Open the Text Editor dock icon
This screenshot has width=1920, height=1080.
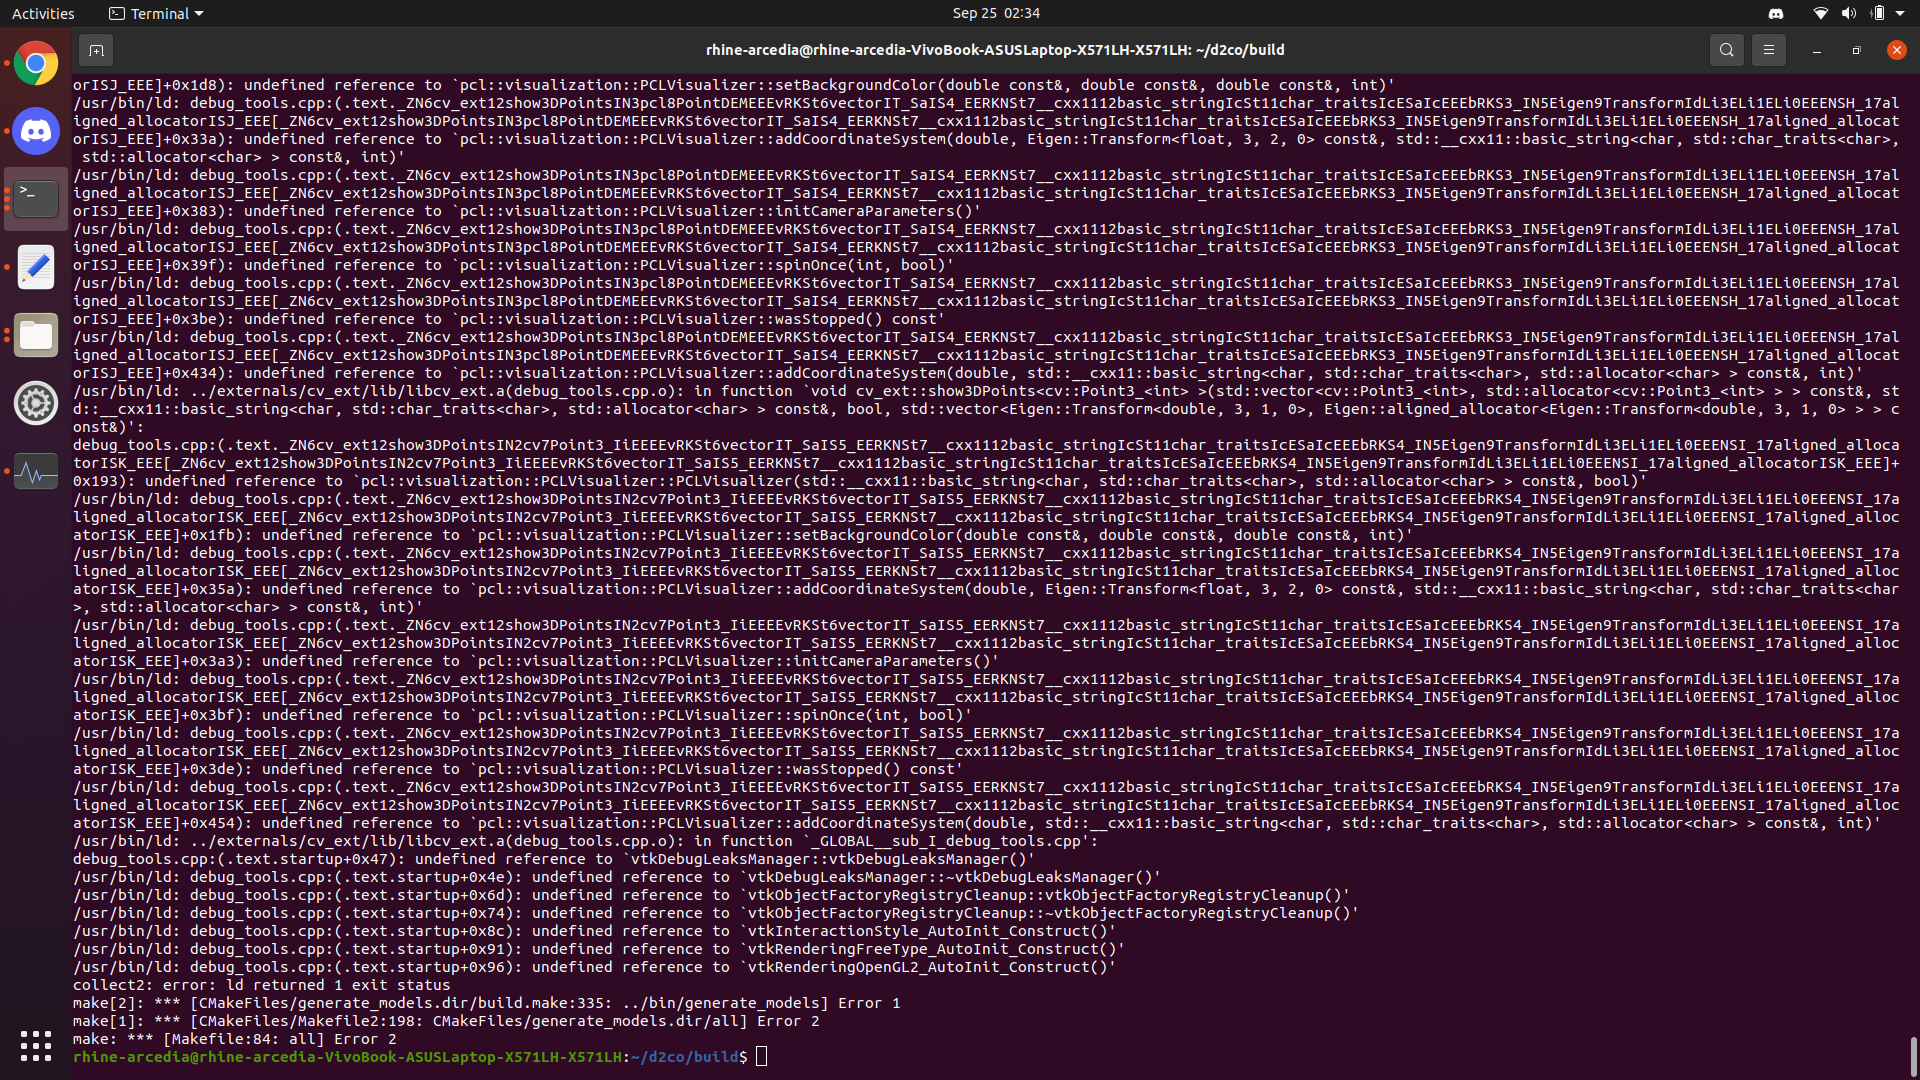tap(36, 267)
